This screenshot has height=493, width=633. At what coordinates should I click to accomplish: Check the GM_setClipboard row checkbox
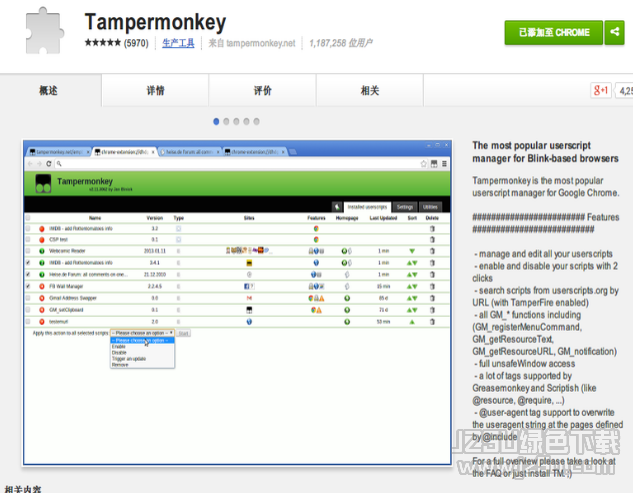coord(28,310)
